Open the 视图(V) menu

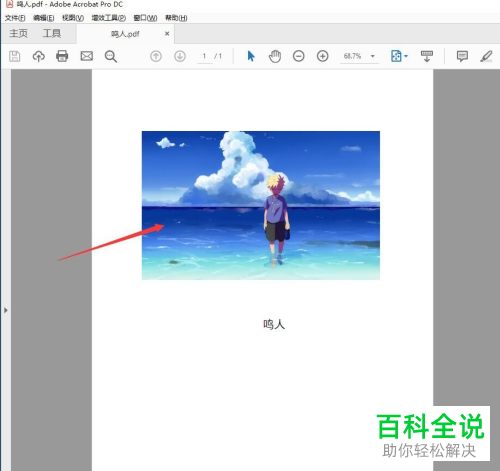pos(73,18)
